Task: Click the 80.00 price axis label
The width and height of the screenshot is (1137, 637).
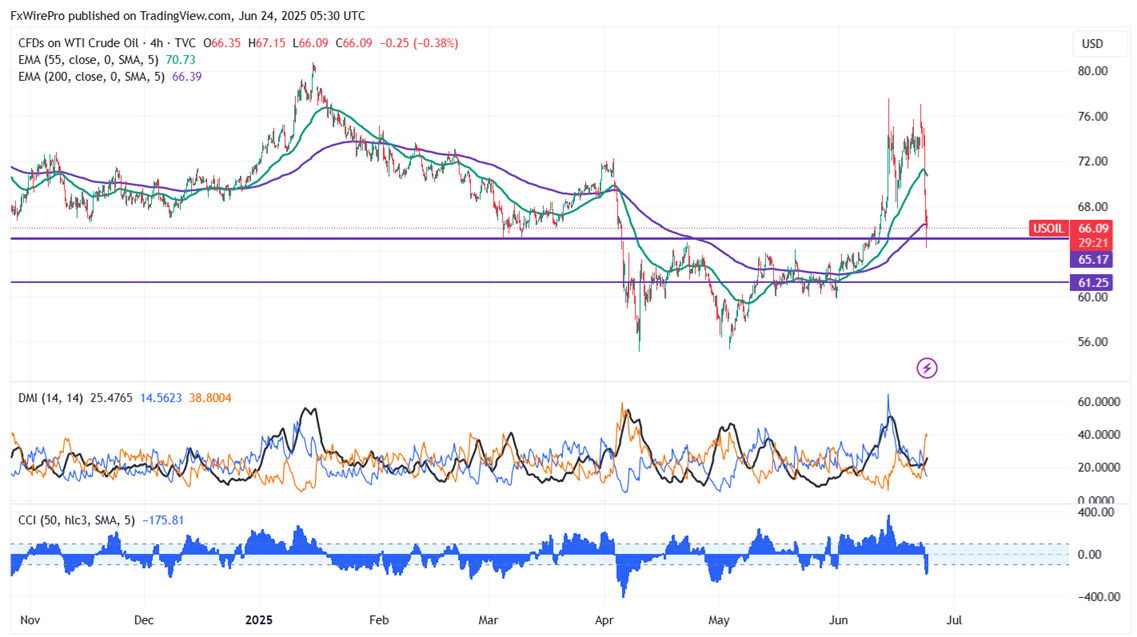Action: tap(1093, 71)
